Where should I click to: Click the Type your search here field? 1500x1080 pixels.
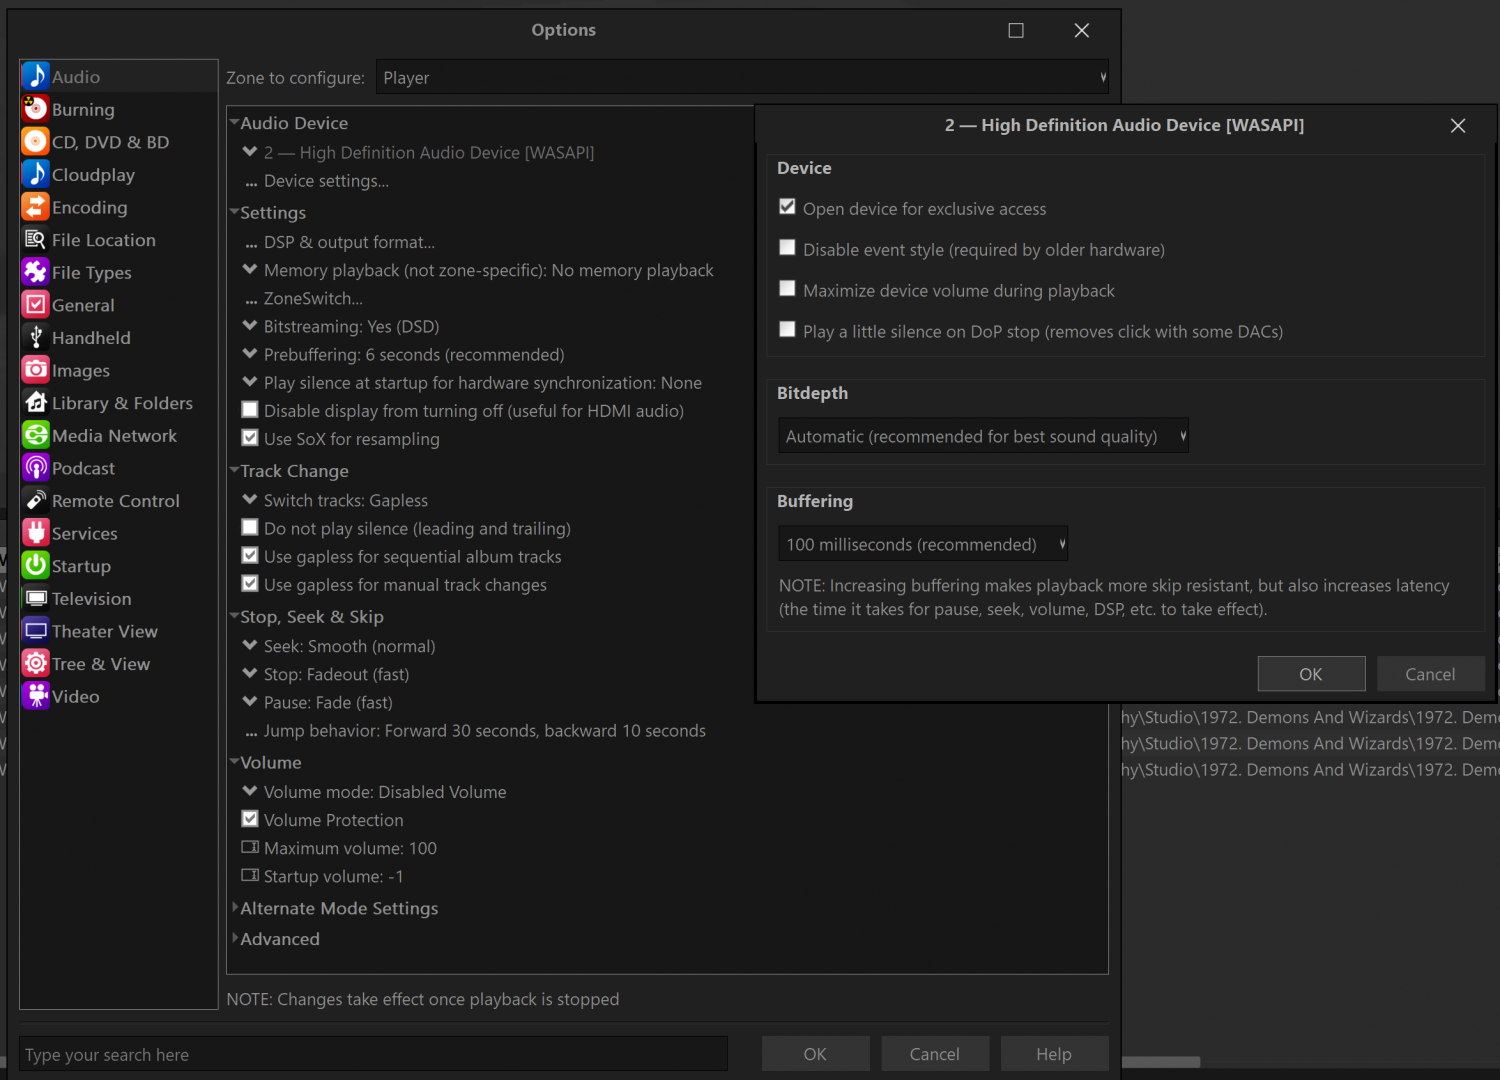373,1054
